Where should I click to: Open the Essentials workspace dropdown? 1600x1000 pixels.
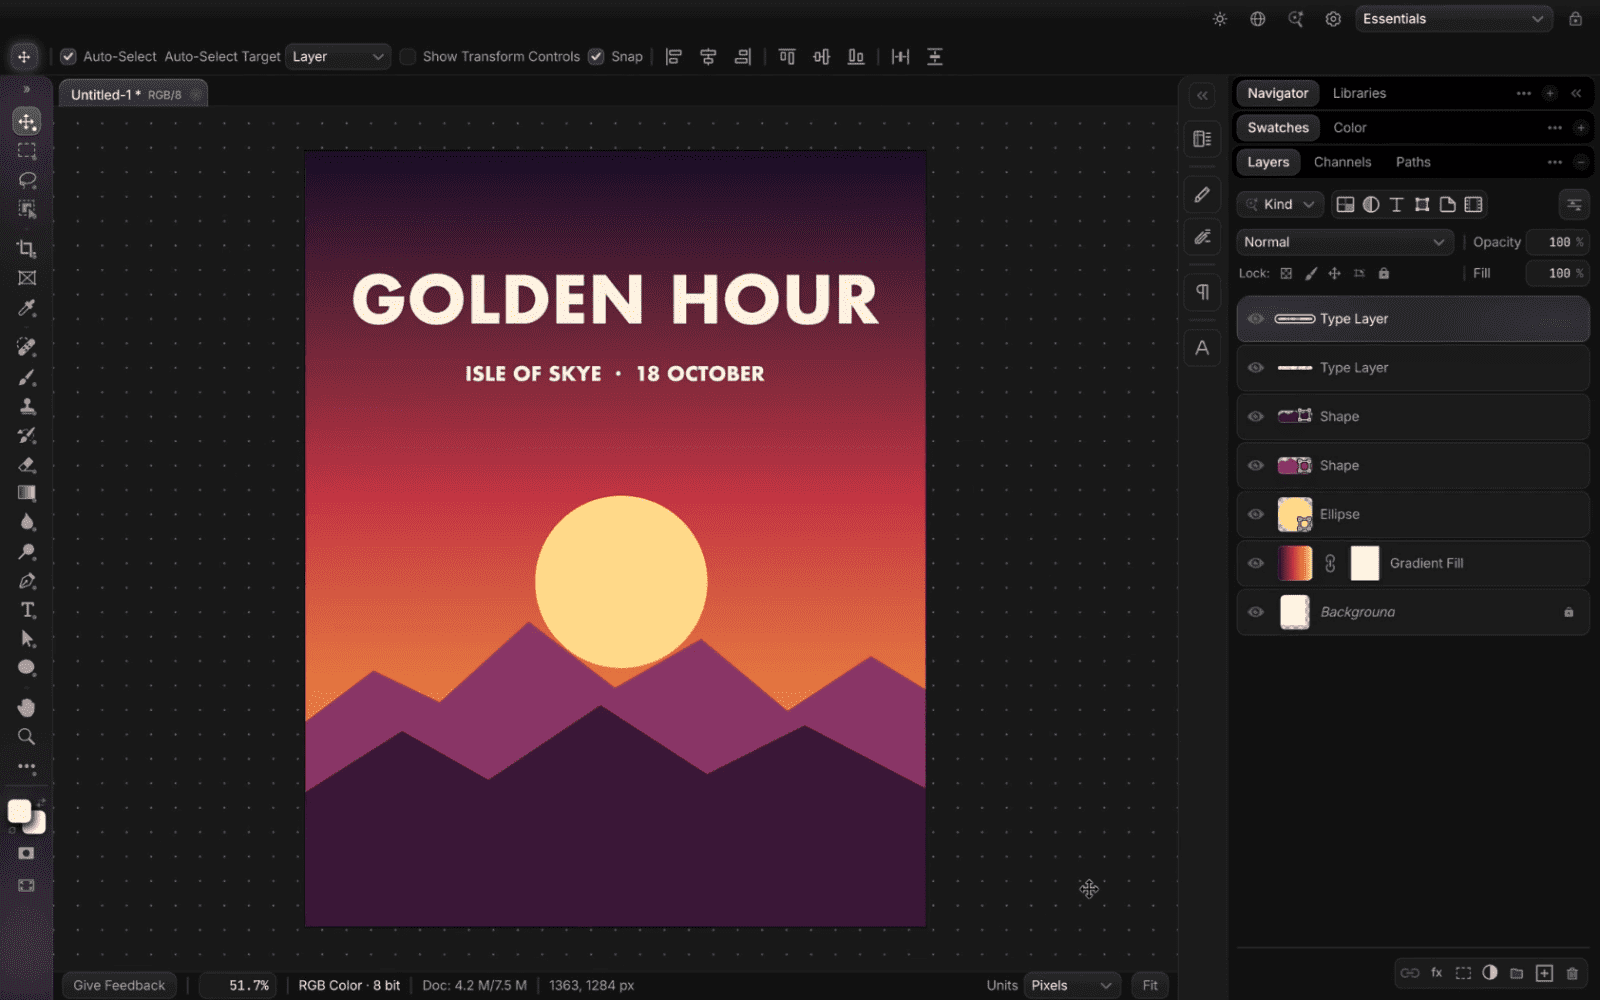point(1454,19)
